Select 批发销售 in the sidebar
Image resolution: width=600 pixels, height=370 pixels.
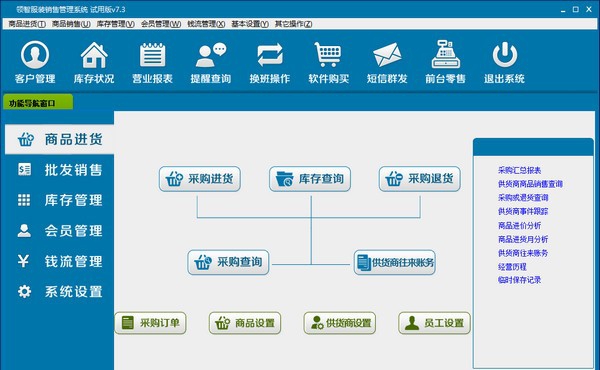[60, 170]
